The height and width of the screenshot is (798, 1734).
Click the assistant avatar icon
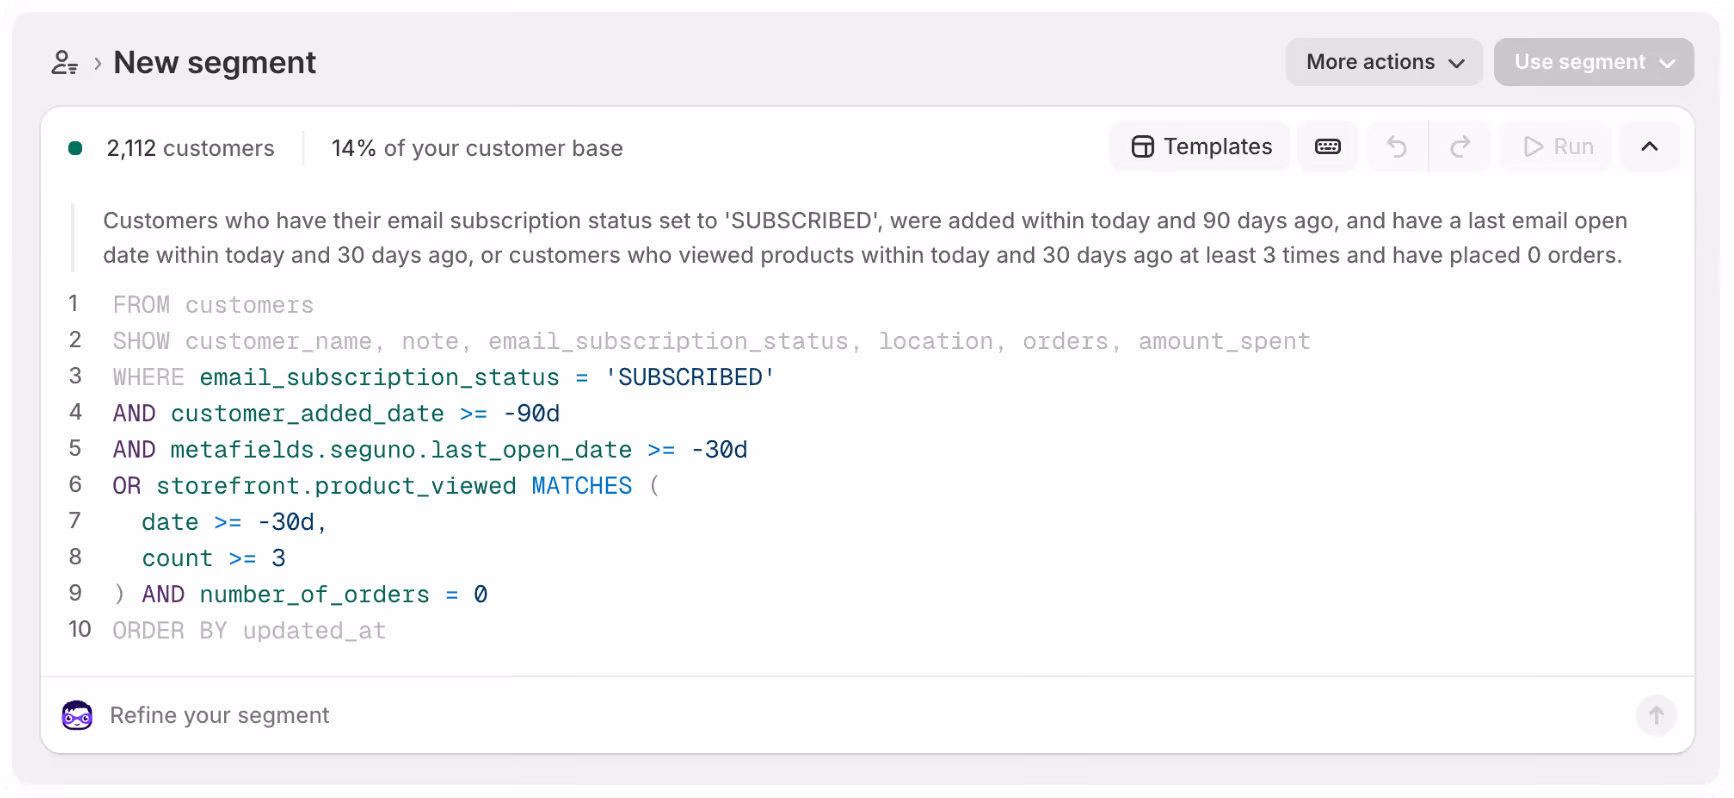point(77,716)
